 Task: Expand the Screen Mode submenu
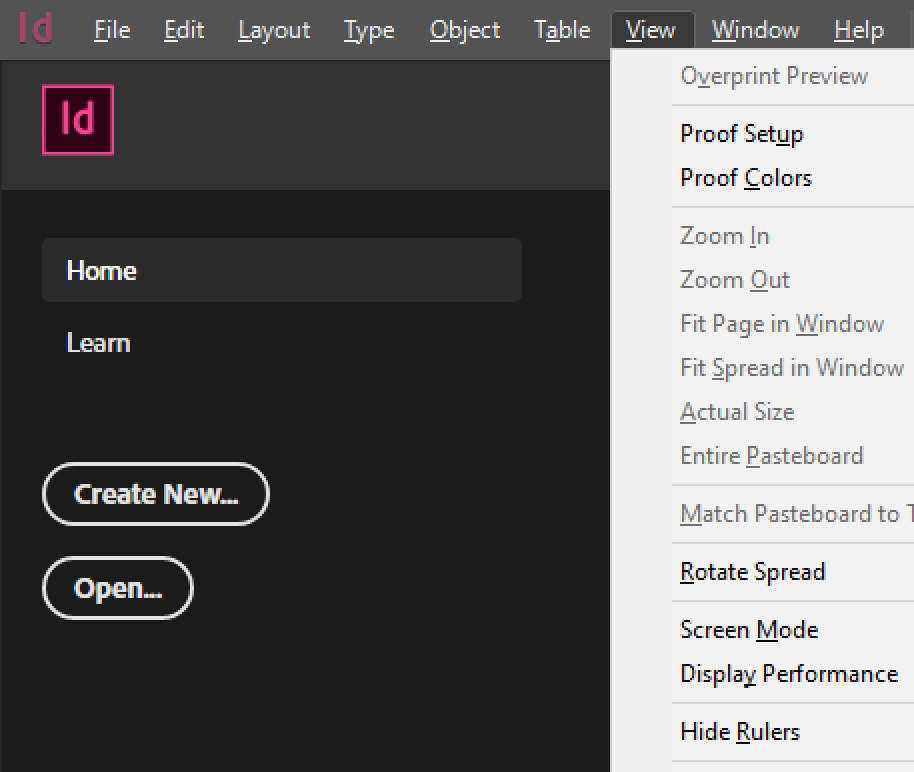click(x=749, y=630)
